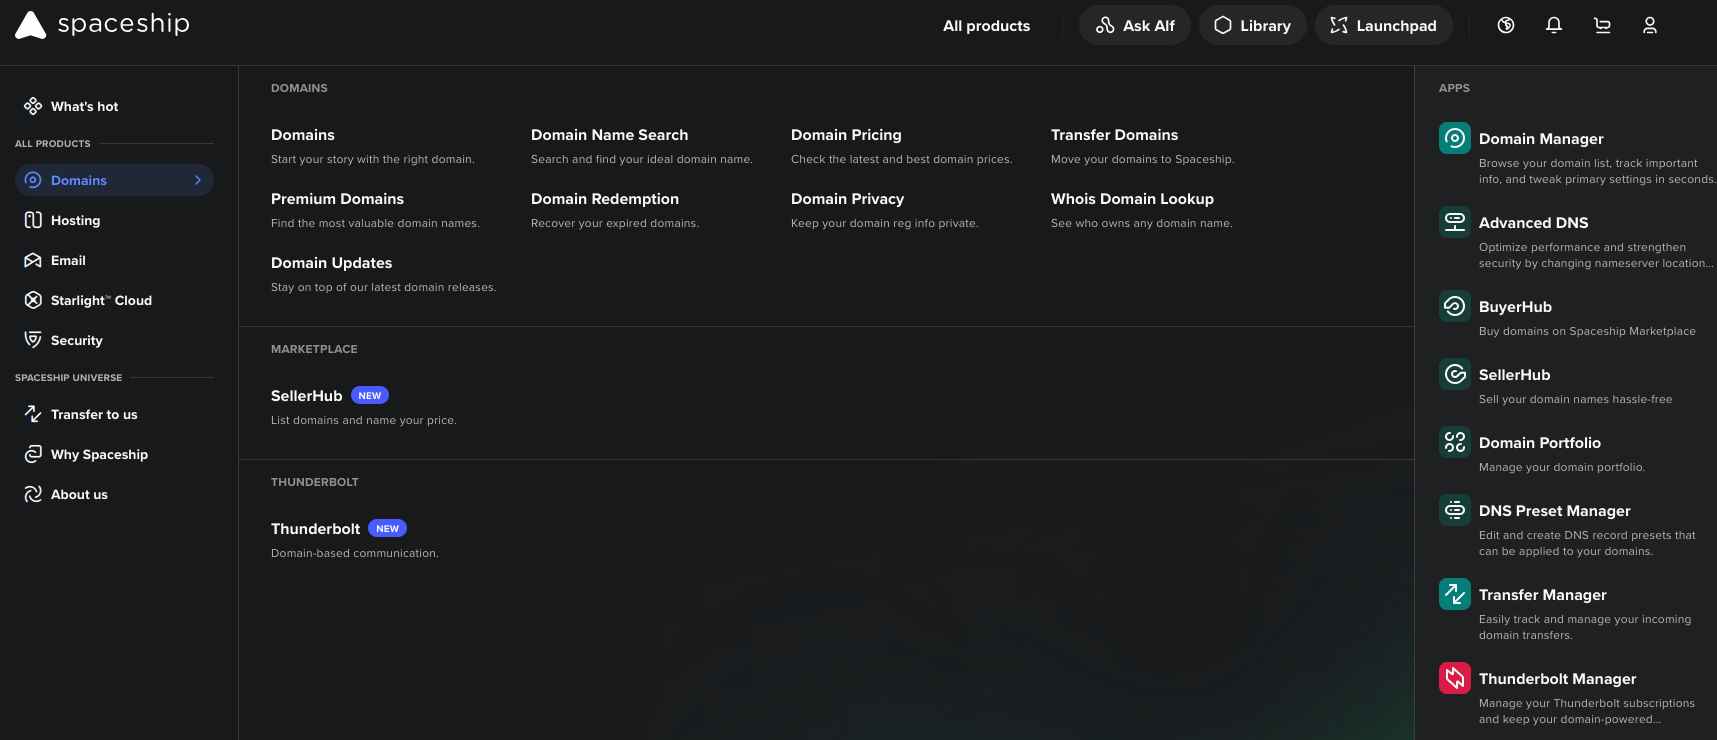Viewport: 1717px width, 740px height.
Task: Select Starlight Cloud in the sidebar
Action: pyautogui.click(x=100, y=300)
